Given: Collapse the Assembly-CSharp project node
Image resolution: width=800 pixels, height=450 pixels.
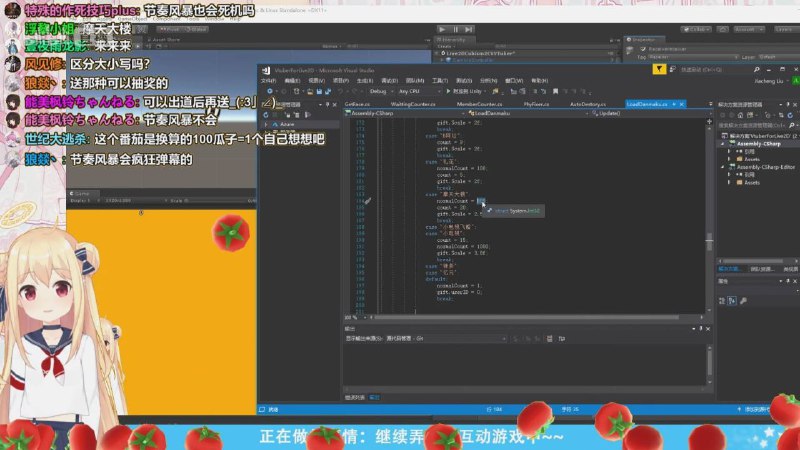Looking at the screenshot, I should click(722, 144).
